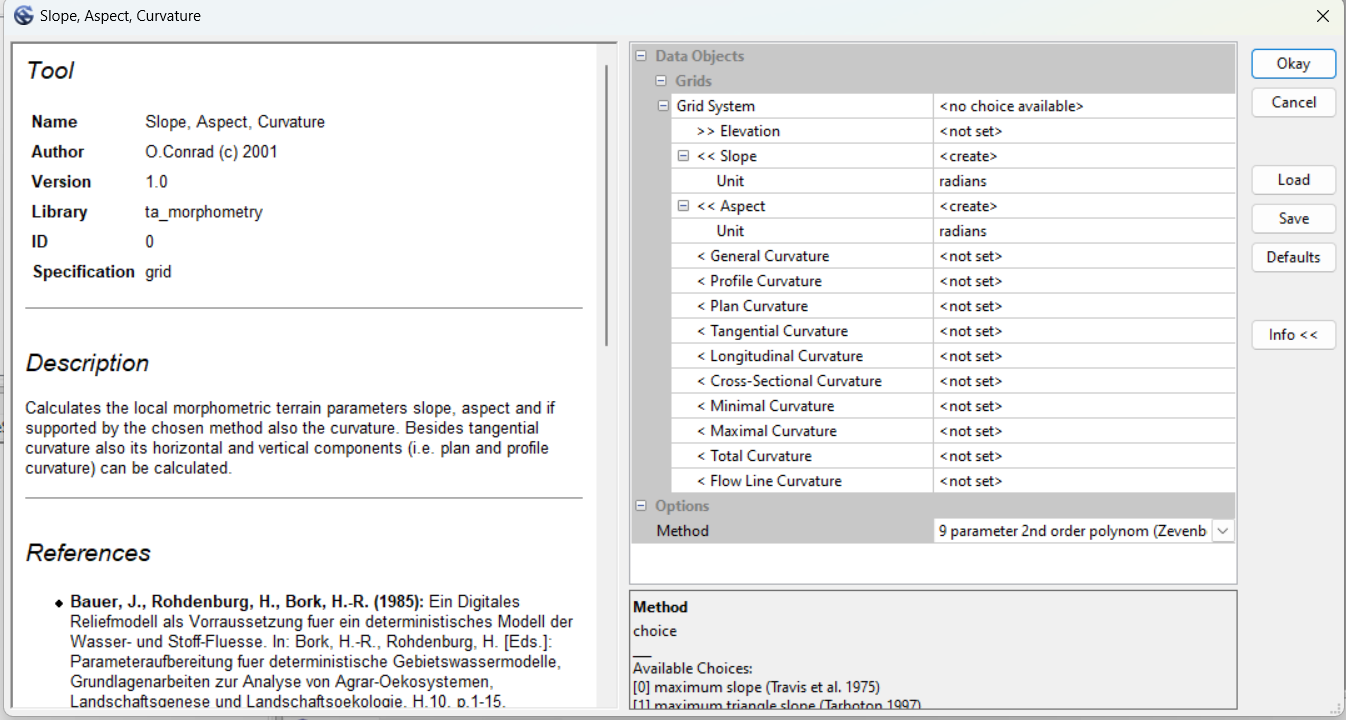Set the Profile Curvature output value
The width and height of the screenshot is (1346, 720).
tap(1084, 281)
